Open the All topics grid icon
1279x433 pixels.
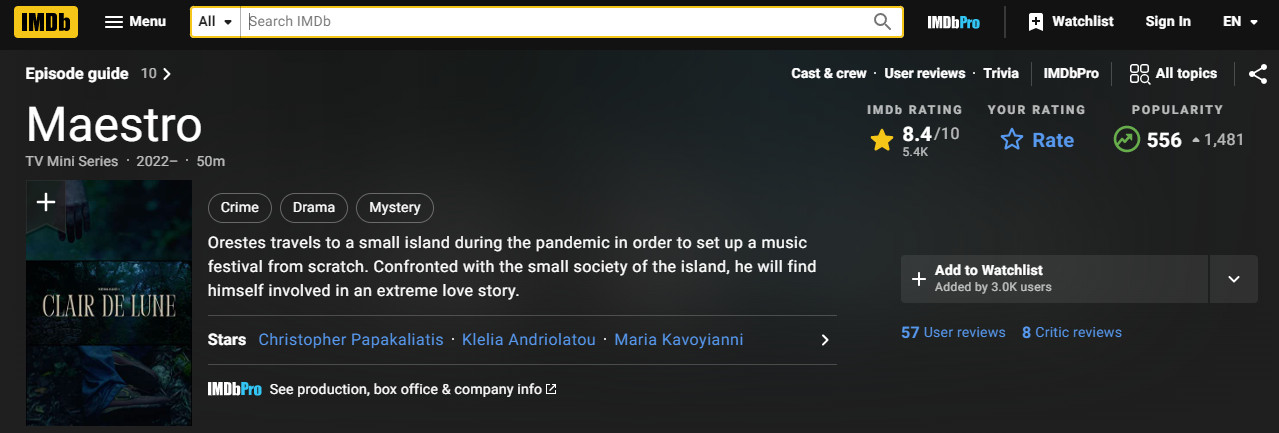coord(1139,73)
